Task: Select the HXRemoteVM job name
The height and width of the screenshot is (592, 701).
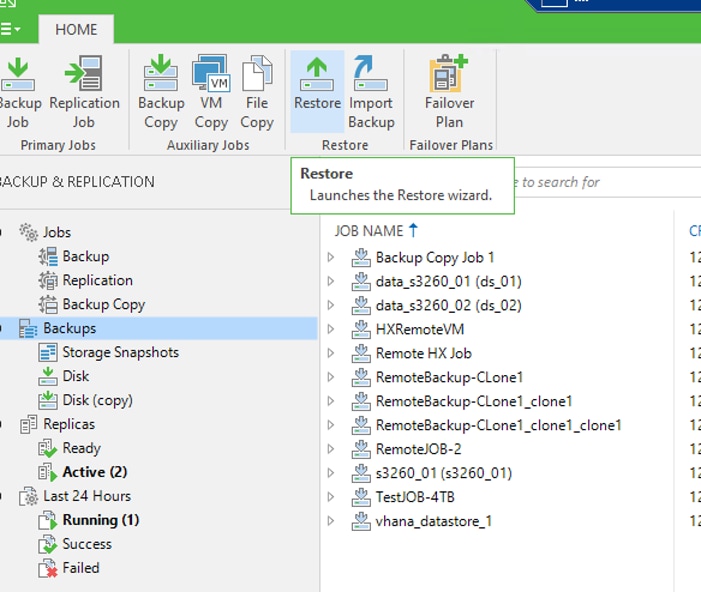Action: 420,330
